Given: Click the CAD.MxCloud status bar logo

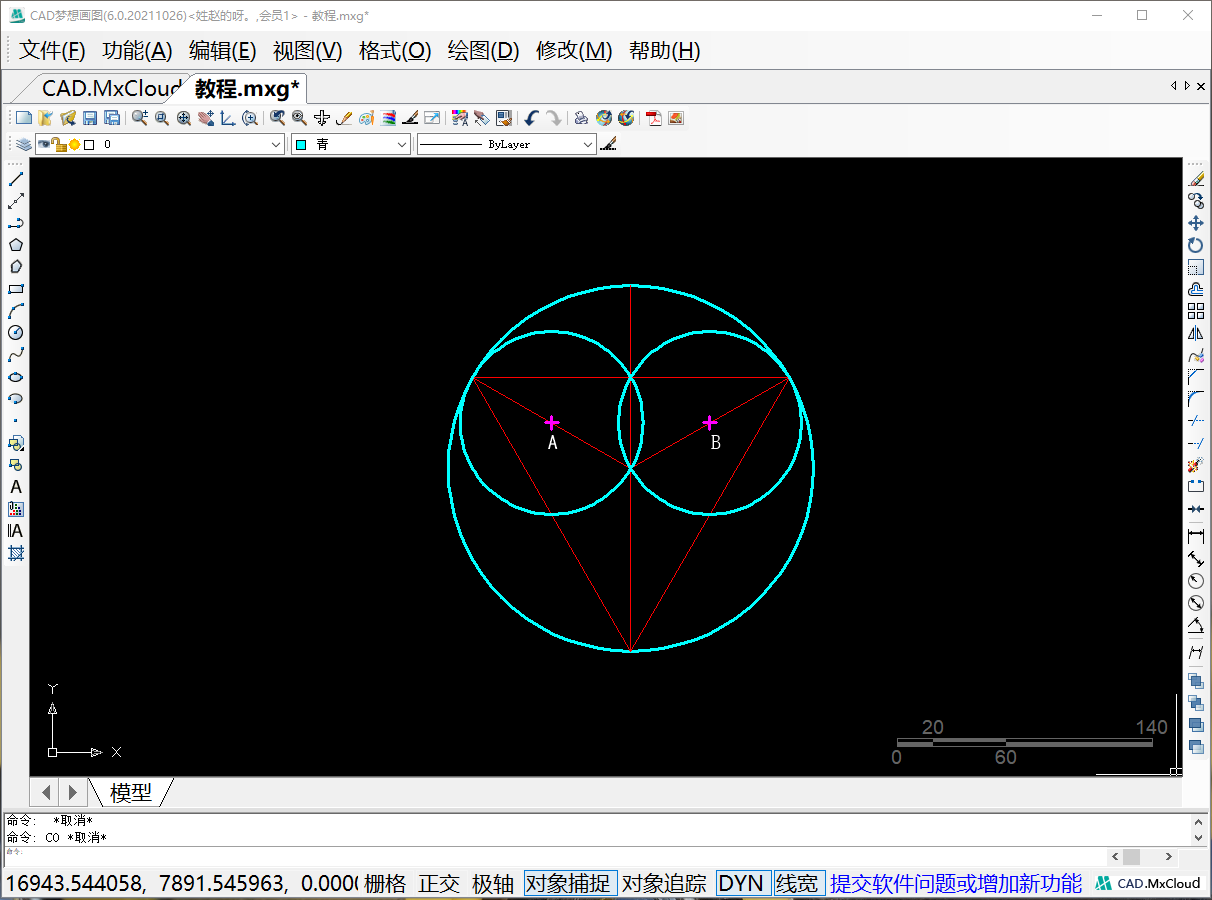Looking at the screenshot, I should [x=1148, y=883].
